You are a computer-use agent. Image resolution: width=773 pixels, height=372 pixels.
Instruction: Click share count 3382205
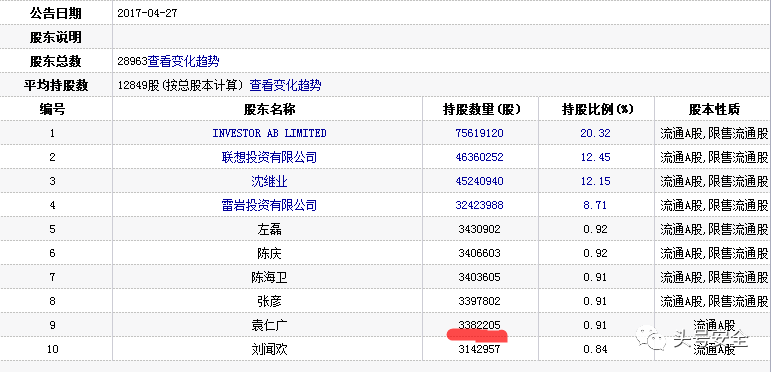point(480,325)
